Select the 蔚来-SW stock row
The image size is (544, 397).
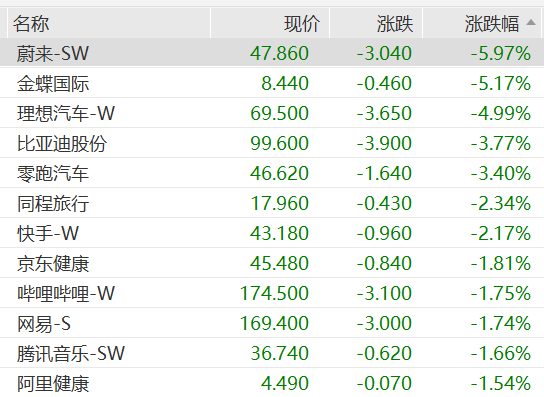272,53
